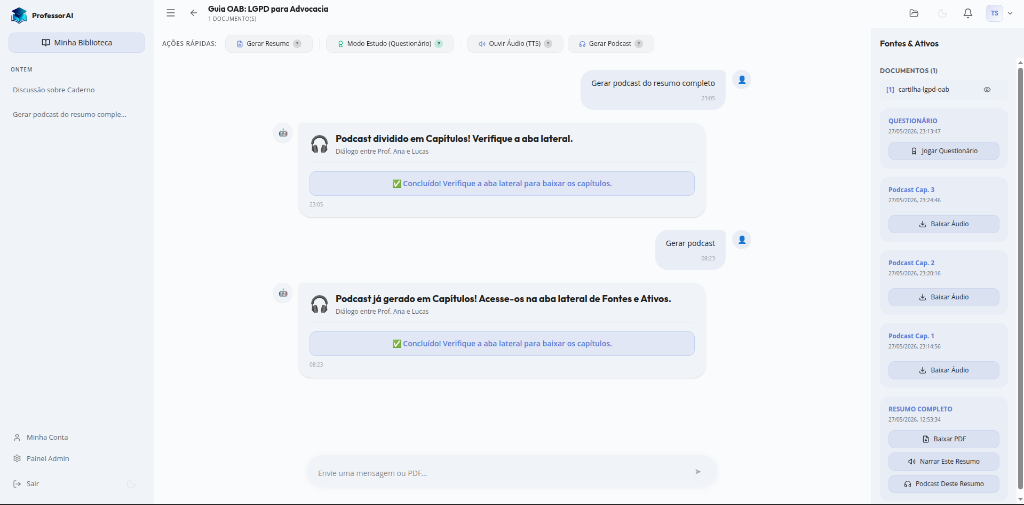Download audio for Podcast Cap. 3

click(x=944, y=223)
